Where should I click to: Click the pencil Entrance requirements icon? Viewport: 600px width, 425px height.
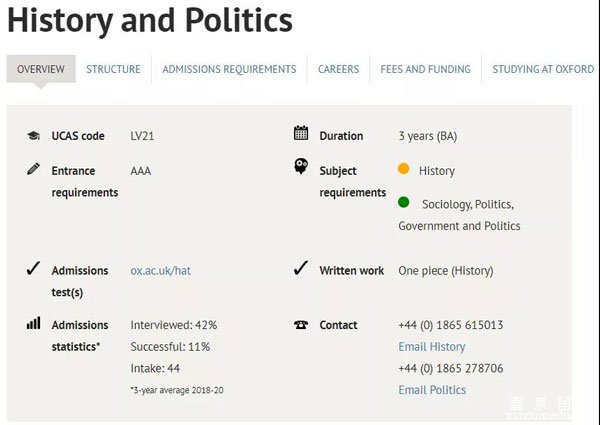click(x=33, y=169)
